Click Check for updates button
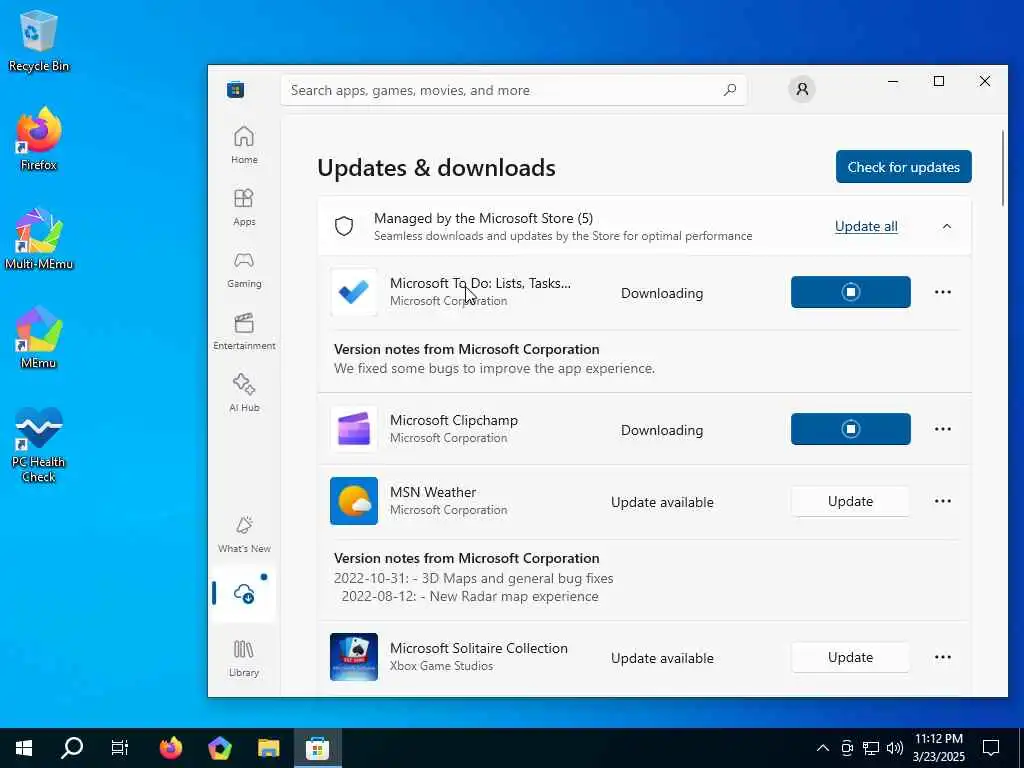Screen dimensions: 1024x768 coord(903,167)
